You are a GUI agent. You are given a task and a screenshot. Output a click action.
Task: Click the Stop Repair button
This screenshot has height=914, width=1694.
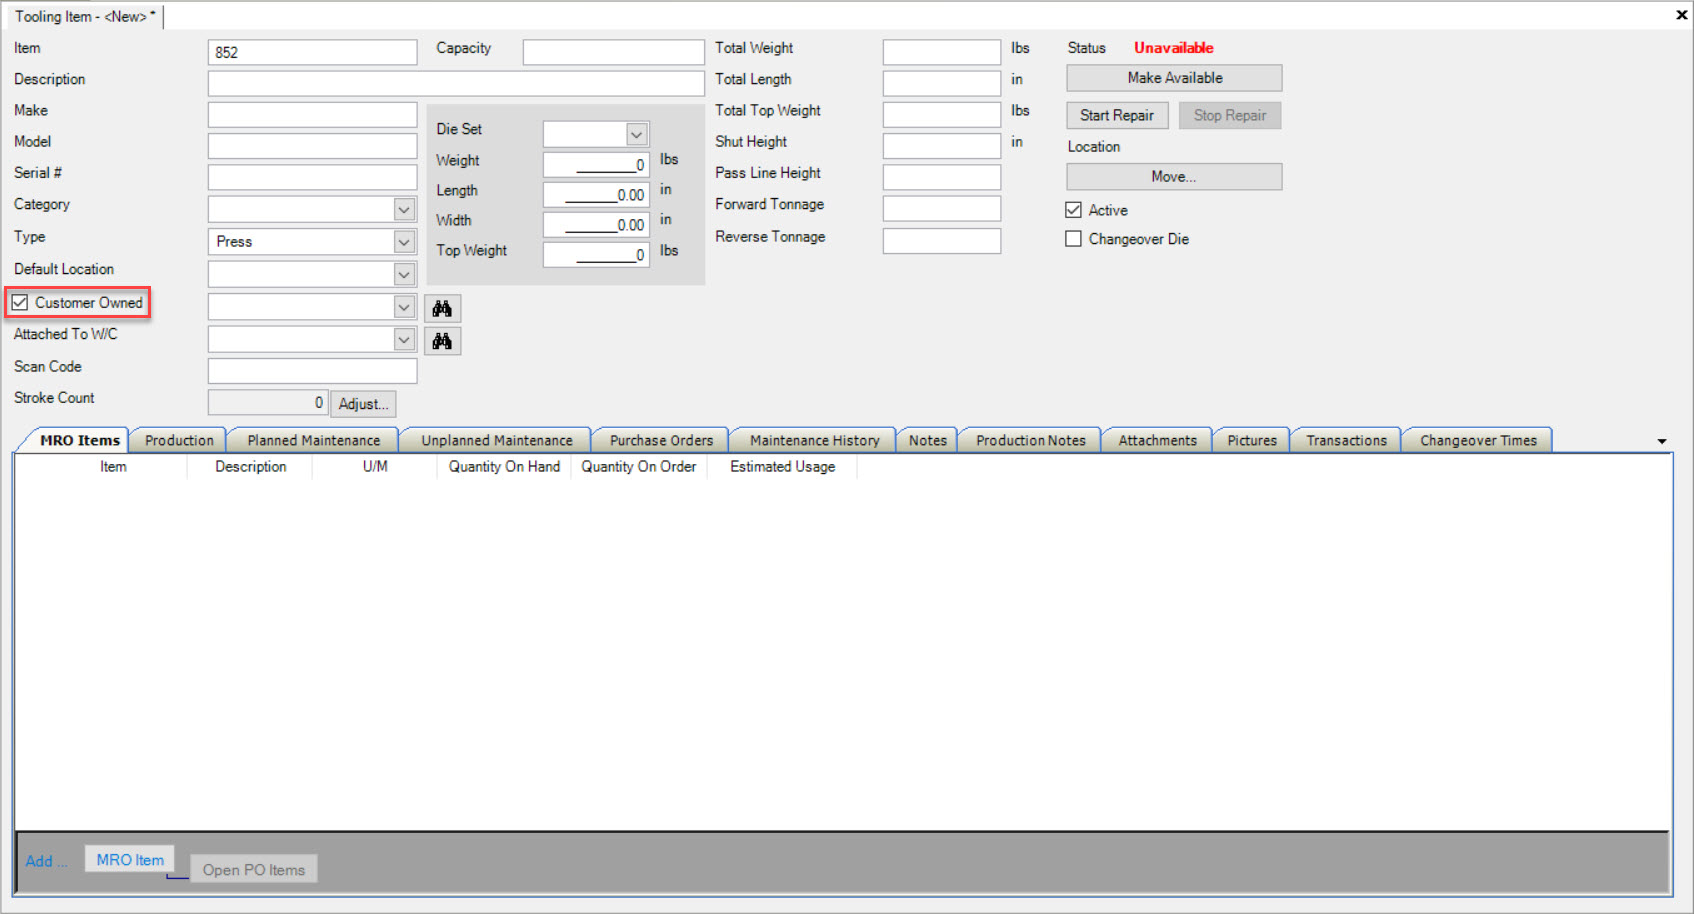(1230, 115)
